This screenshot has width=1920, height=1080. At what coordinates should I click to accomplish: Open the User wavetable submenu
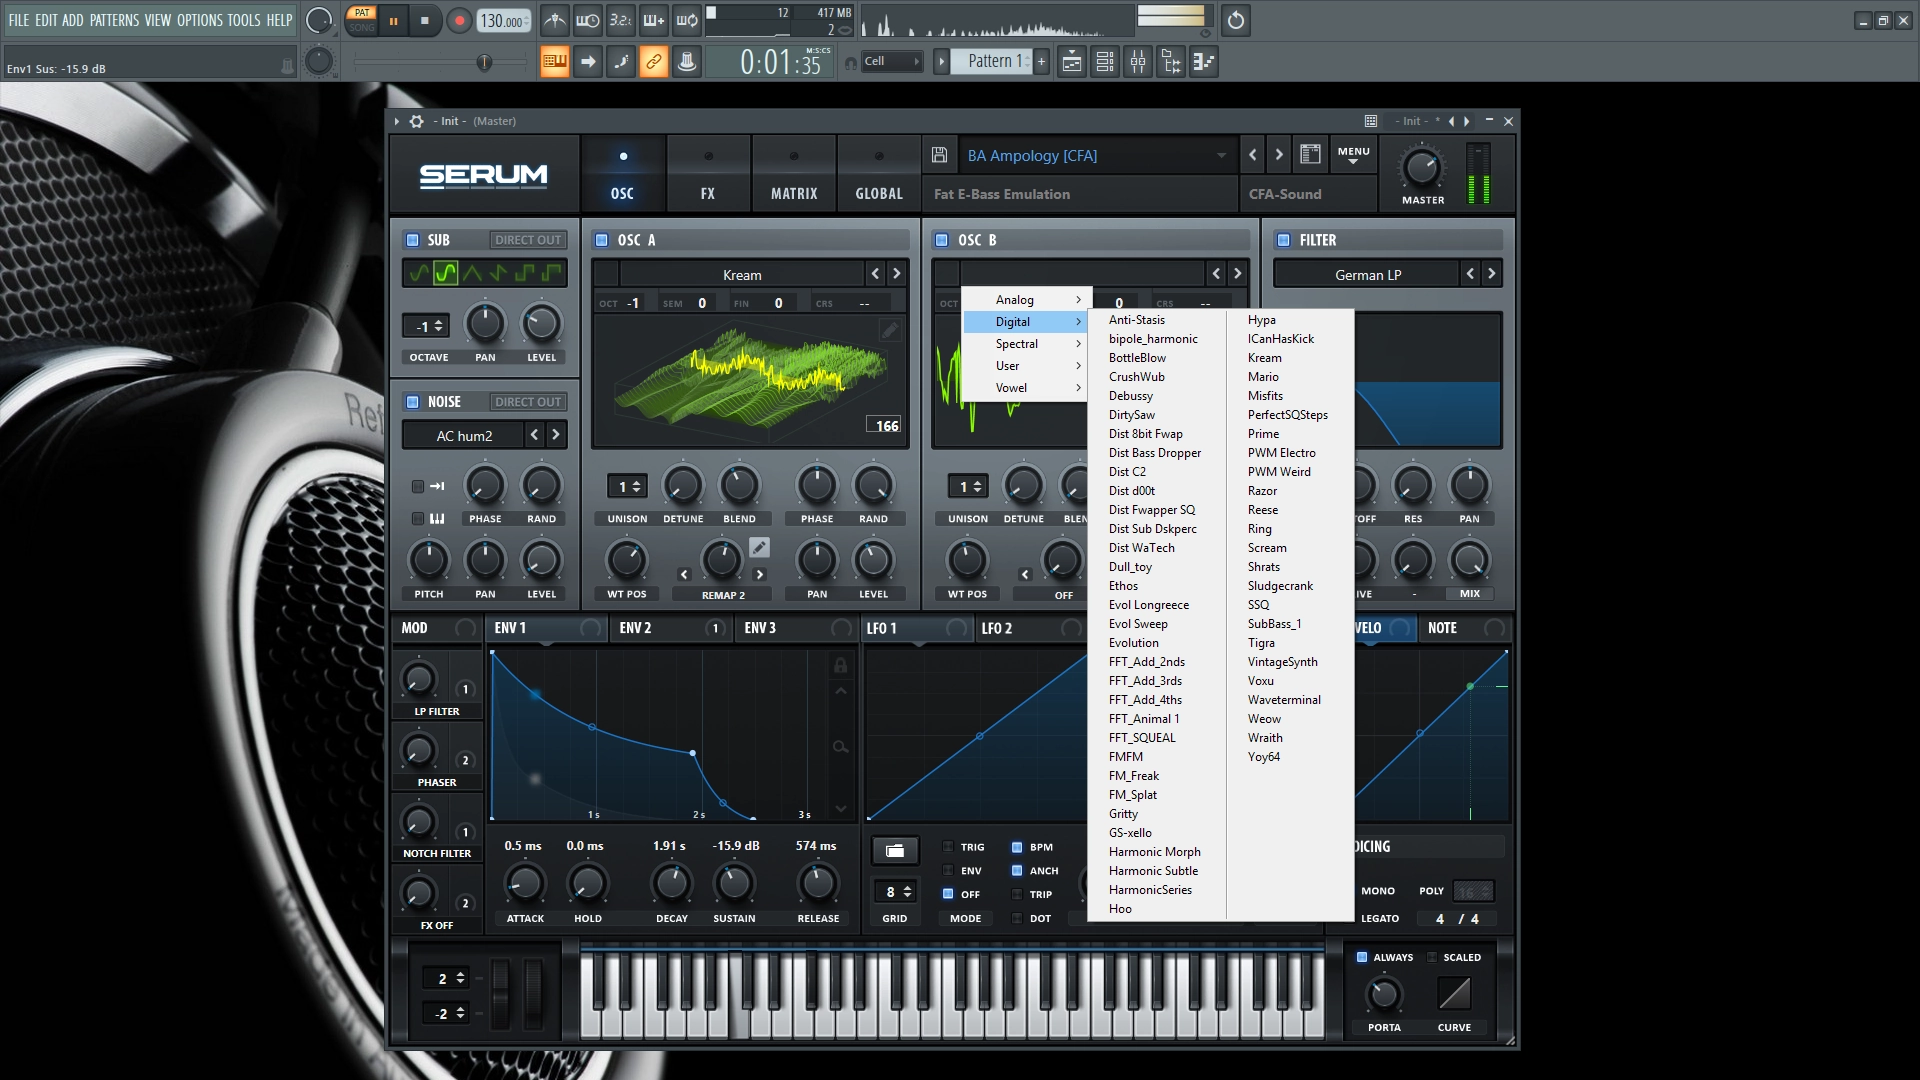tap(1025, 366)
